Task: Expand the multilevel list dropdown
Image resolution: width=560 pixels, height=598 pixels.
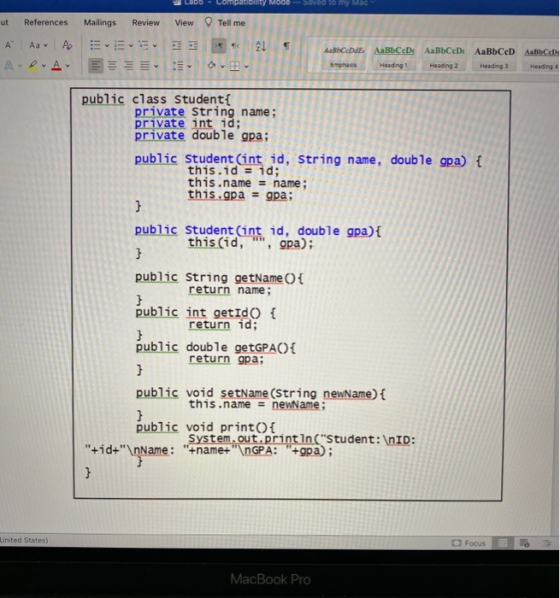Action: (x=155, y=46)
